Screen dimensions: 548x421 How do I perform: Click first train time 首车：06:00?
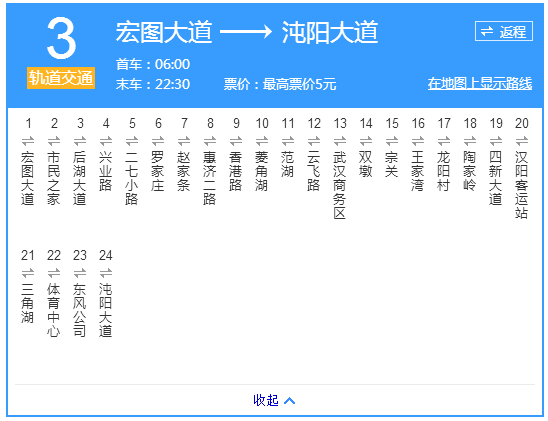coord(153,64)
